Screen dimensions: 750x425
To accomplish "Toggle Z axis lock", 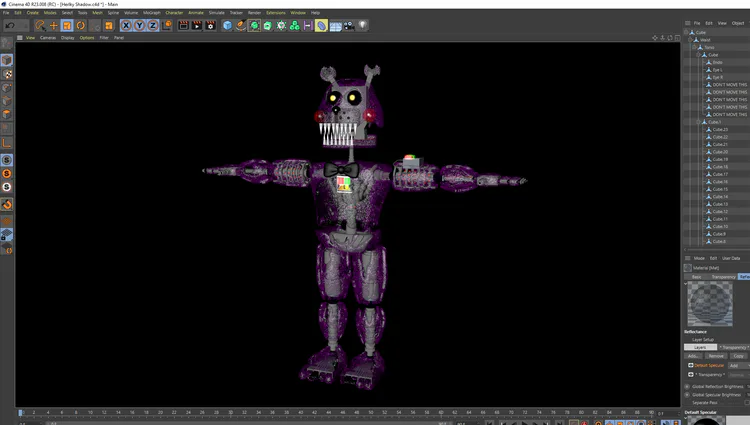I will pyautogui.click(x=153, y=25).
